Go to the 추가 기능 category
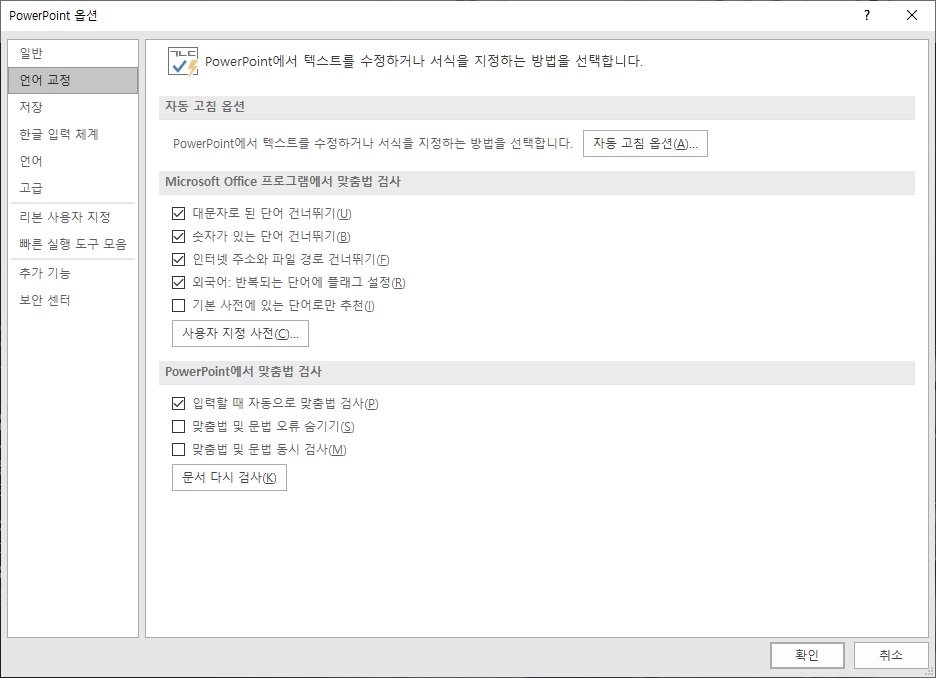The height and width of the screenshot is (678, 936). [x=73, y=273]
